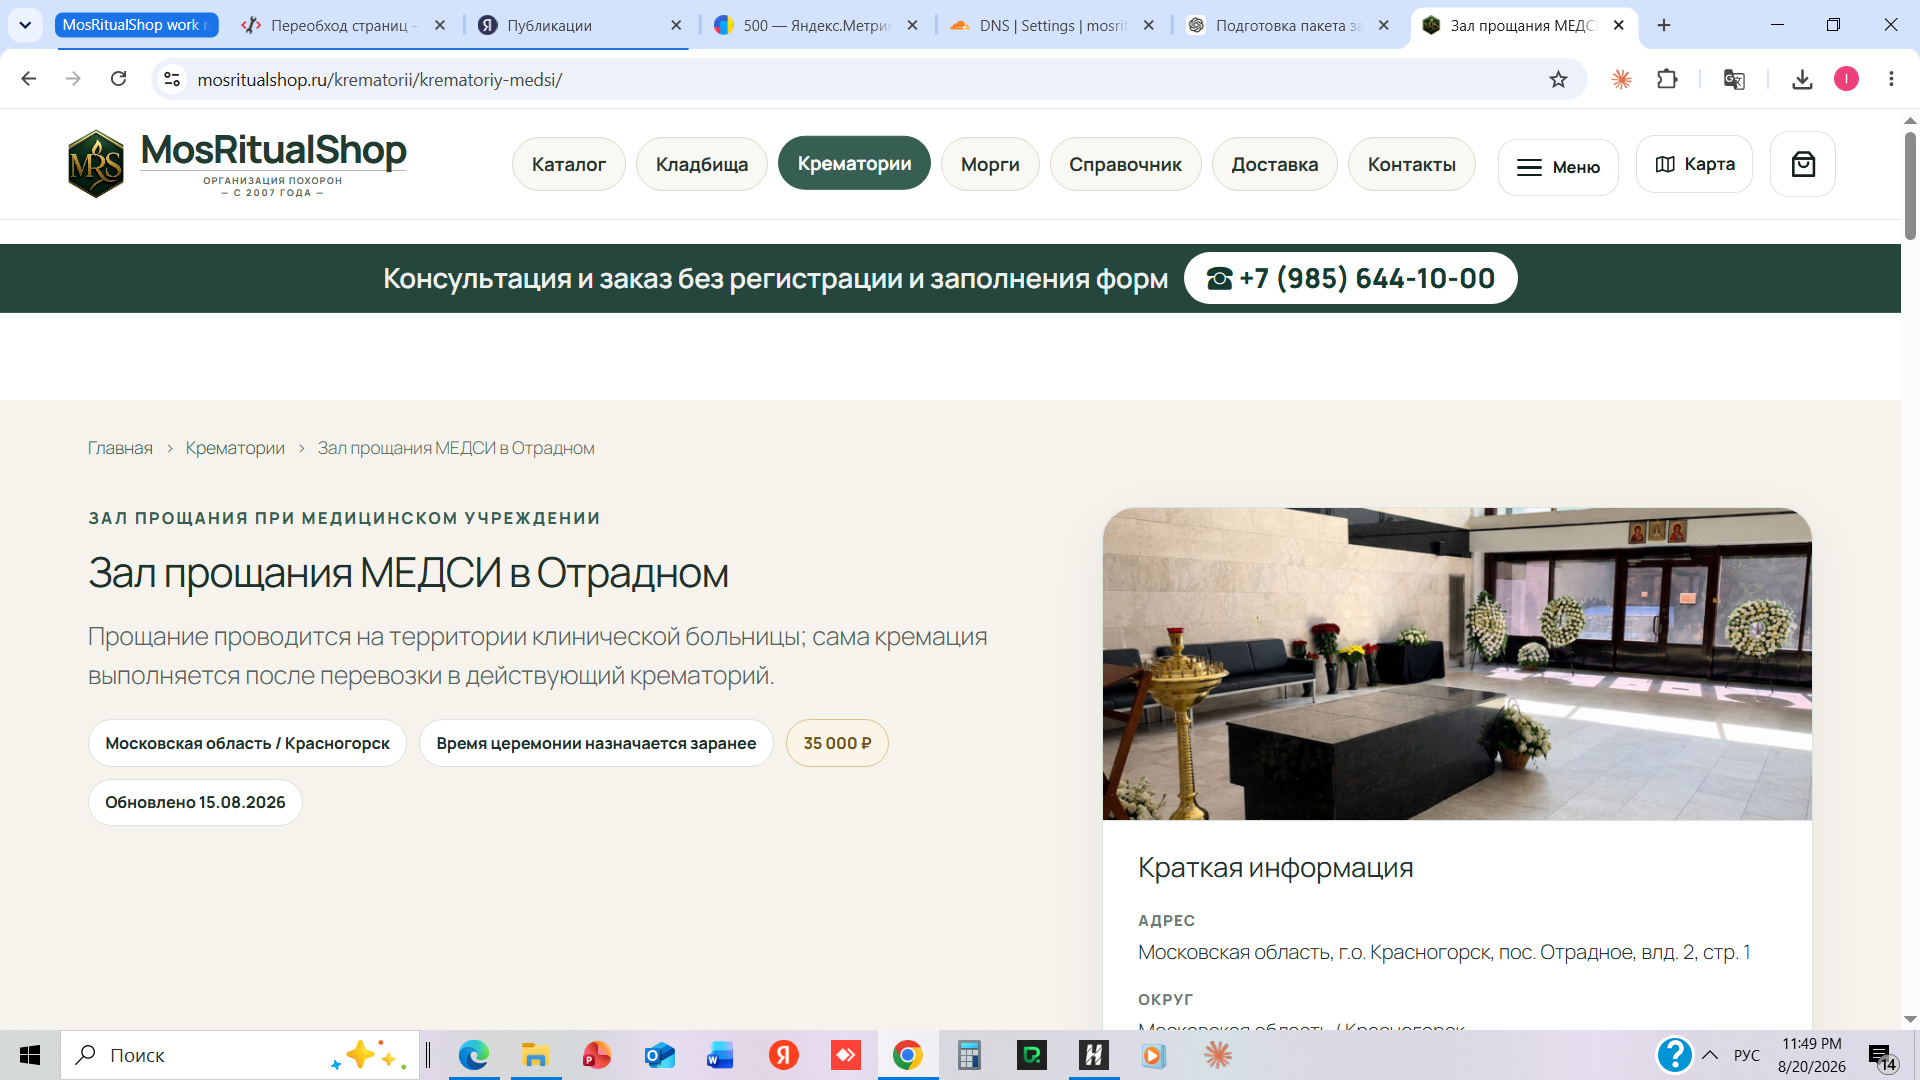
Task: Click the browser back arrow
Action: point(29,79)
